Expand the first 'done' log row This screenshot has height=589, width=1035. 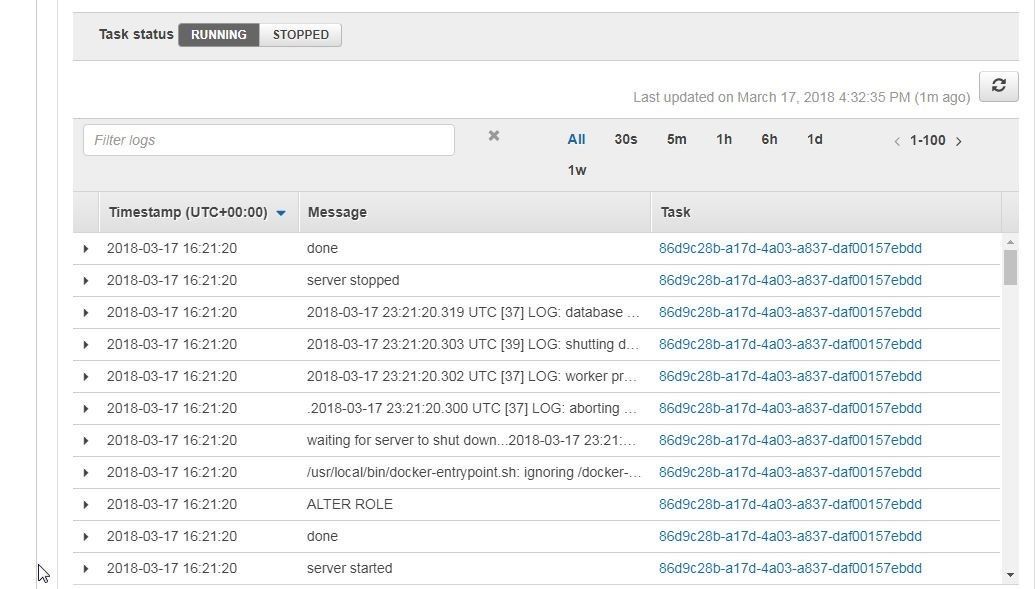[86, 249]
